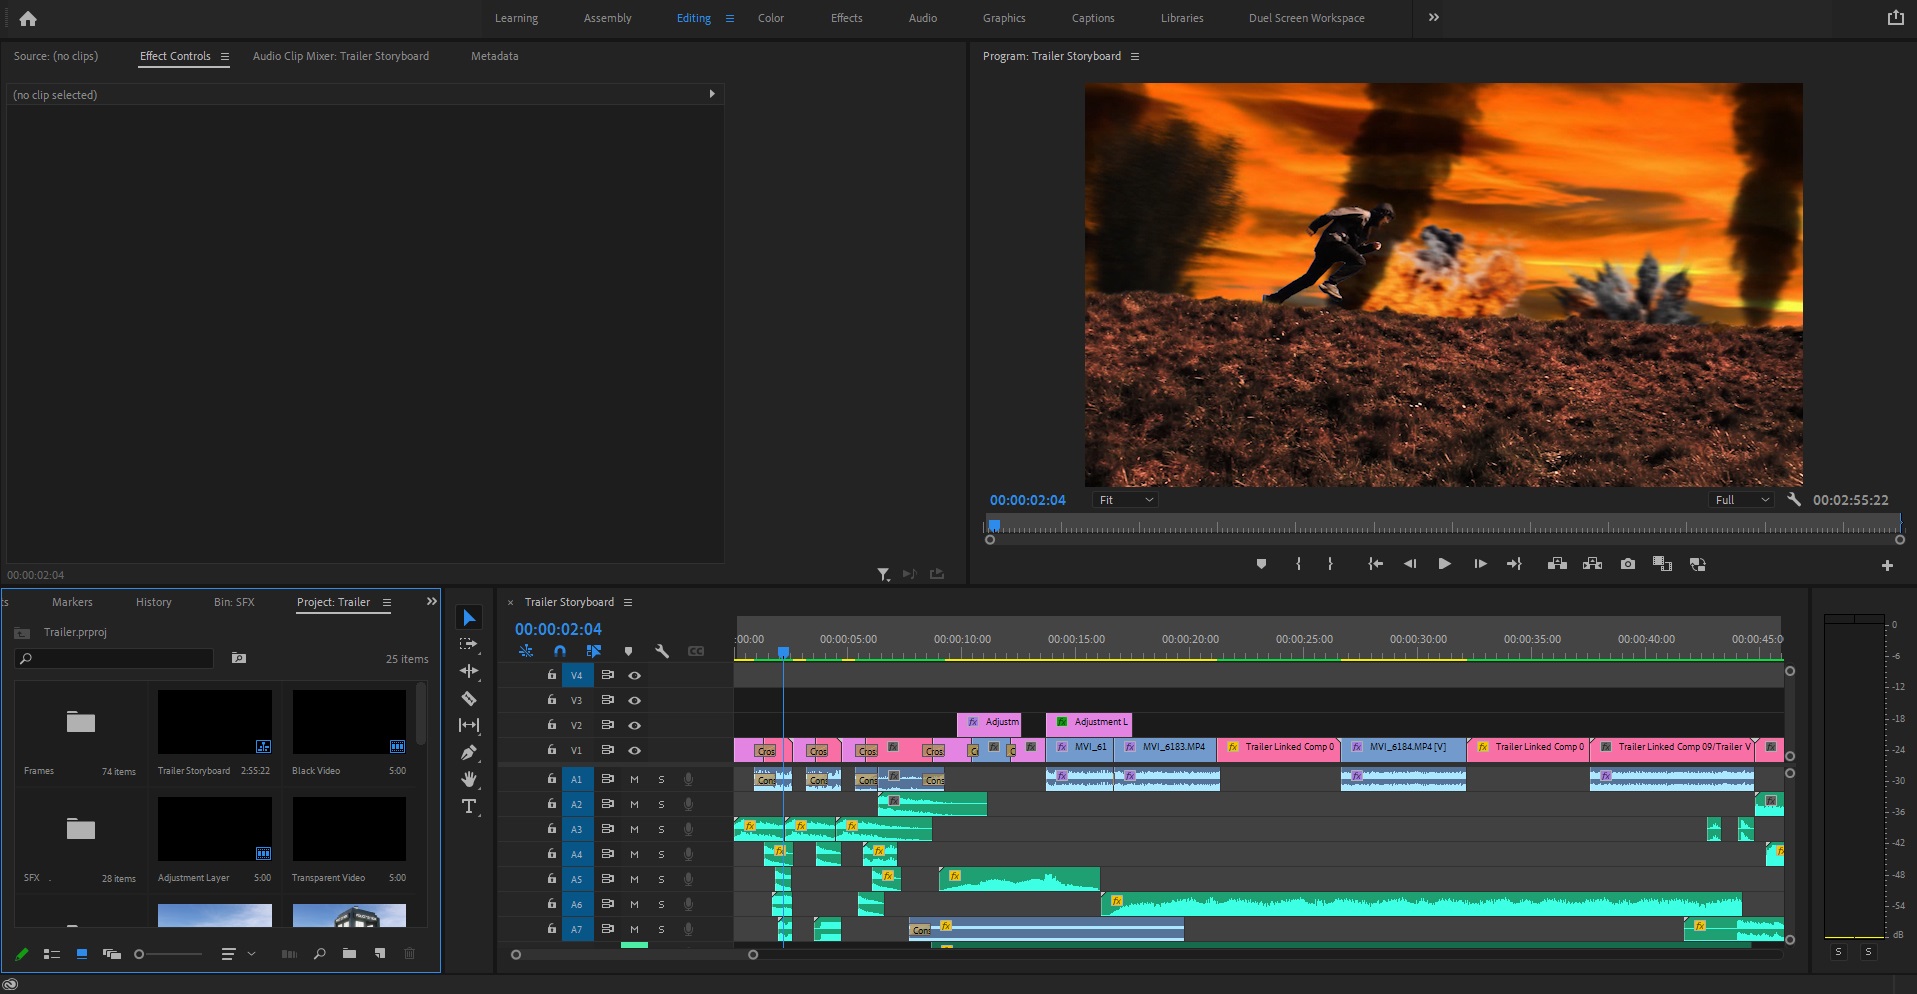Select the Type tool
This screenshot has width=1917, height=994.
tap(468, 806)
